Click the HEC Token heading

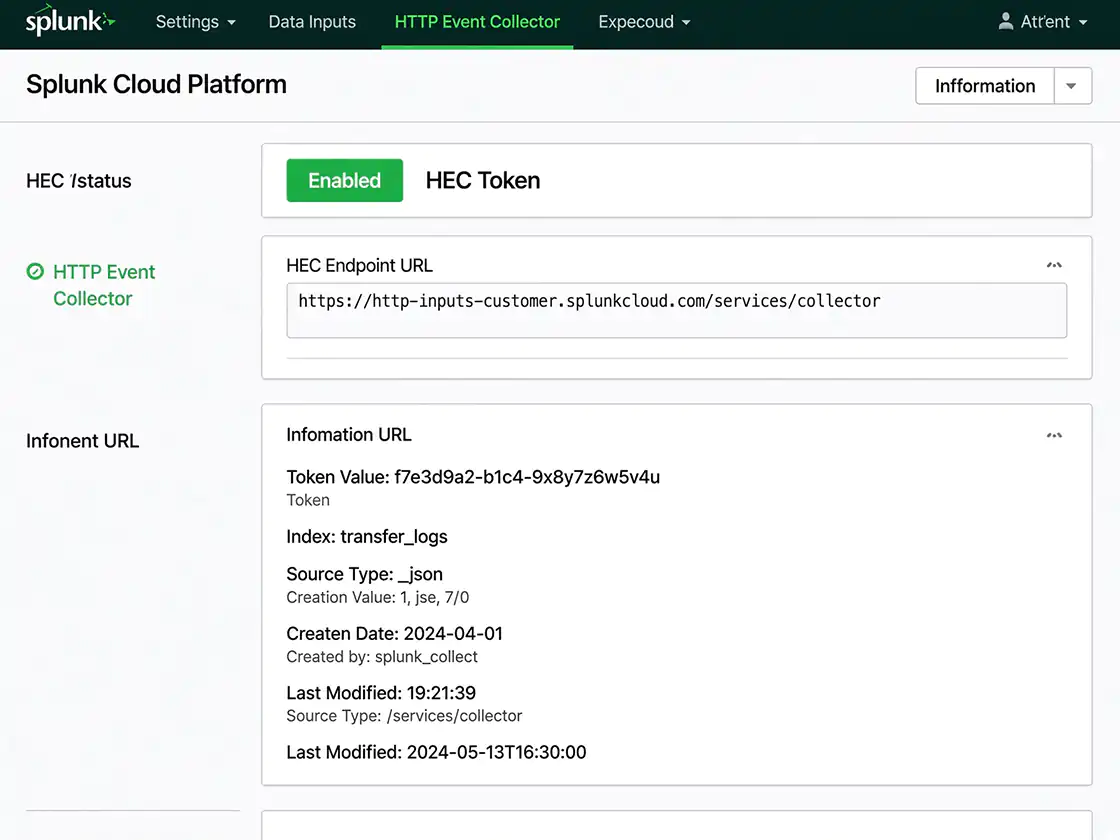[483, 180]
